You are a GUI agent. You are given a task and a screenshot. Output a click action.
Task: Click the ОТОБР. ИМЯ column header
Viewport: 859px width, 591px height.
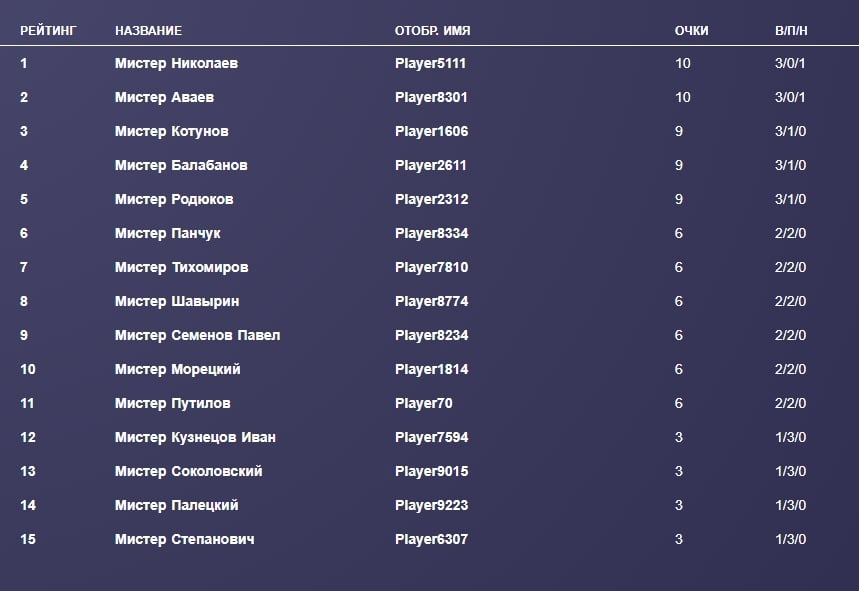click(432, 30)
